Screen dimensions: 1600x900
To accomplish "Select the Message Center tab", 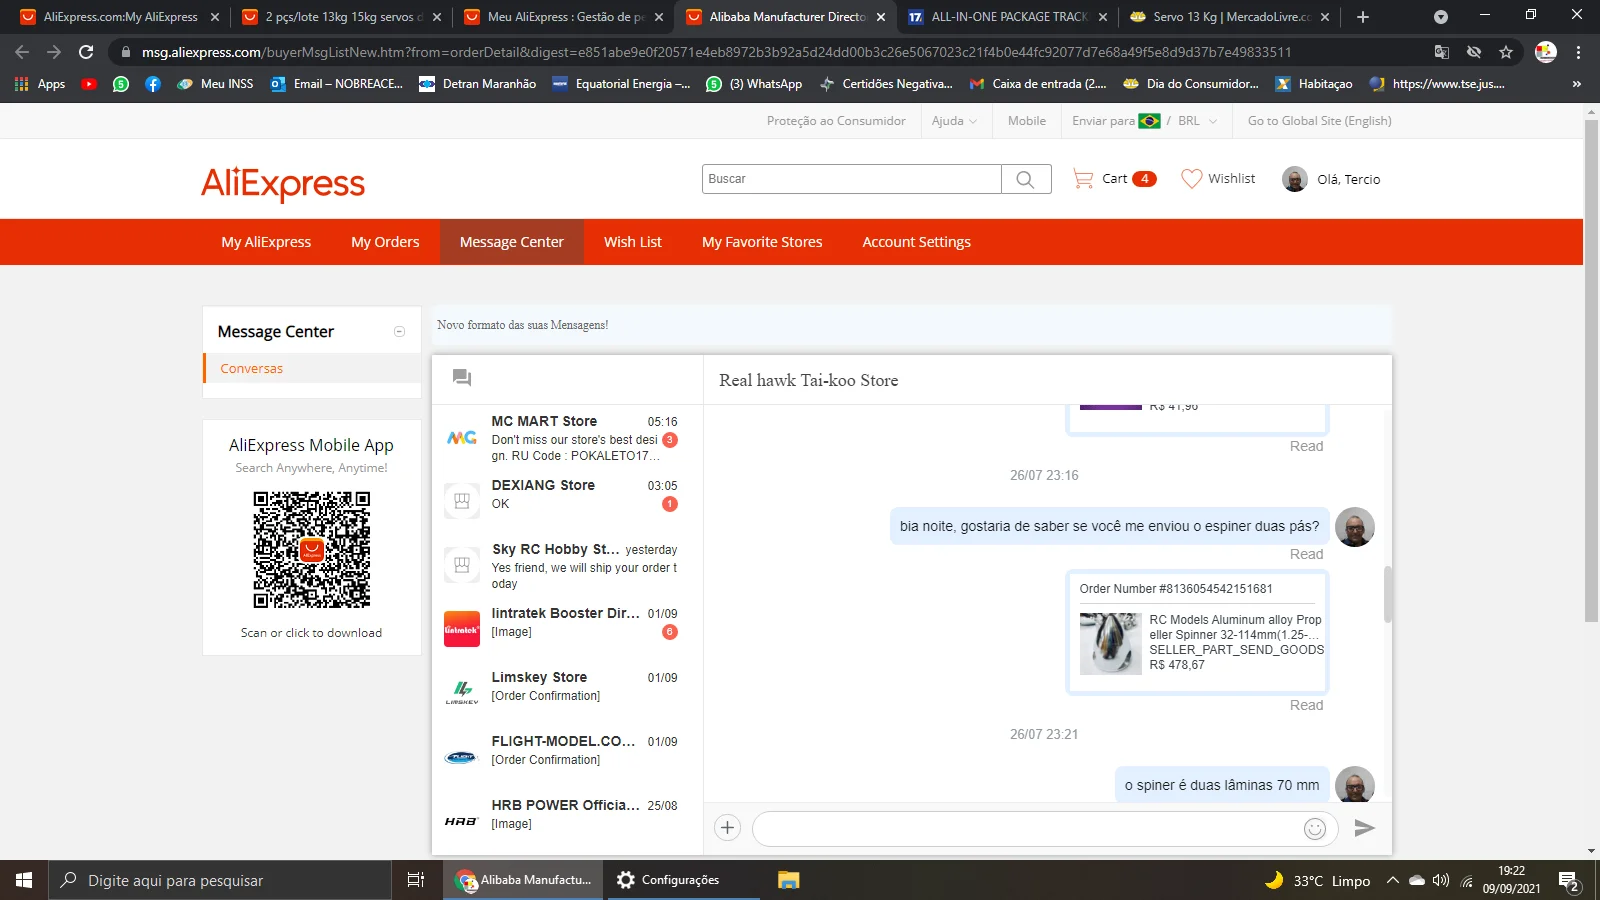I will tap(512, 242).
